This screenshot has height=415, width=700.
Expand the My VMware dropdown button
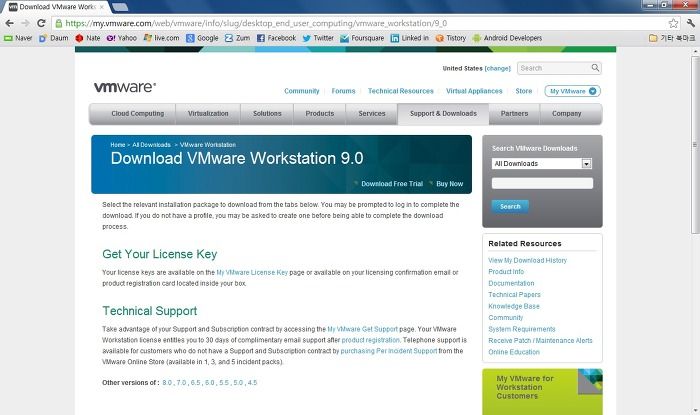click(x=572, y=91)
